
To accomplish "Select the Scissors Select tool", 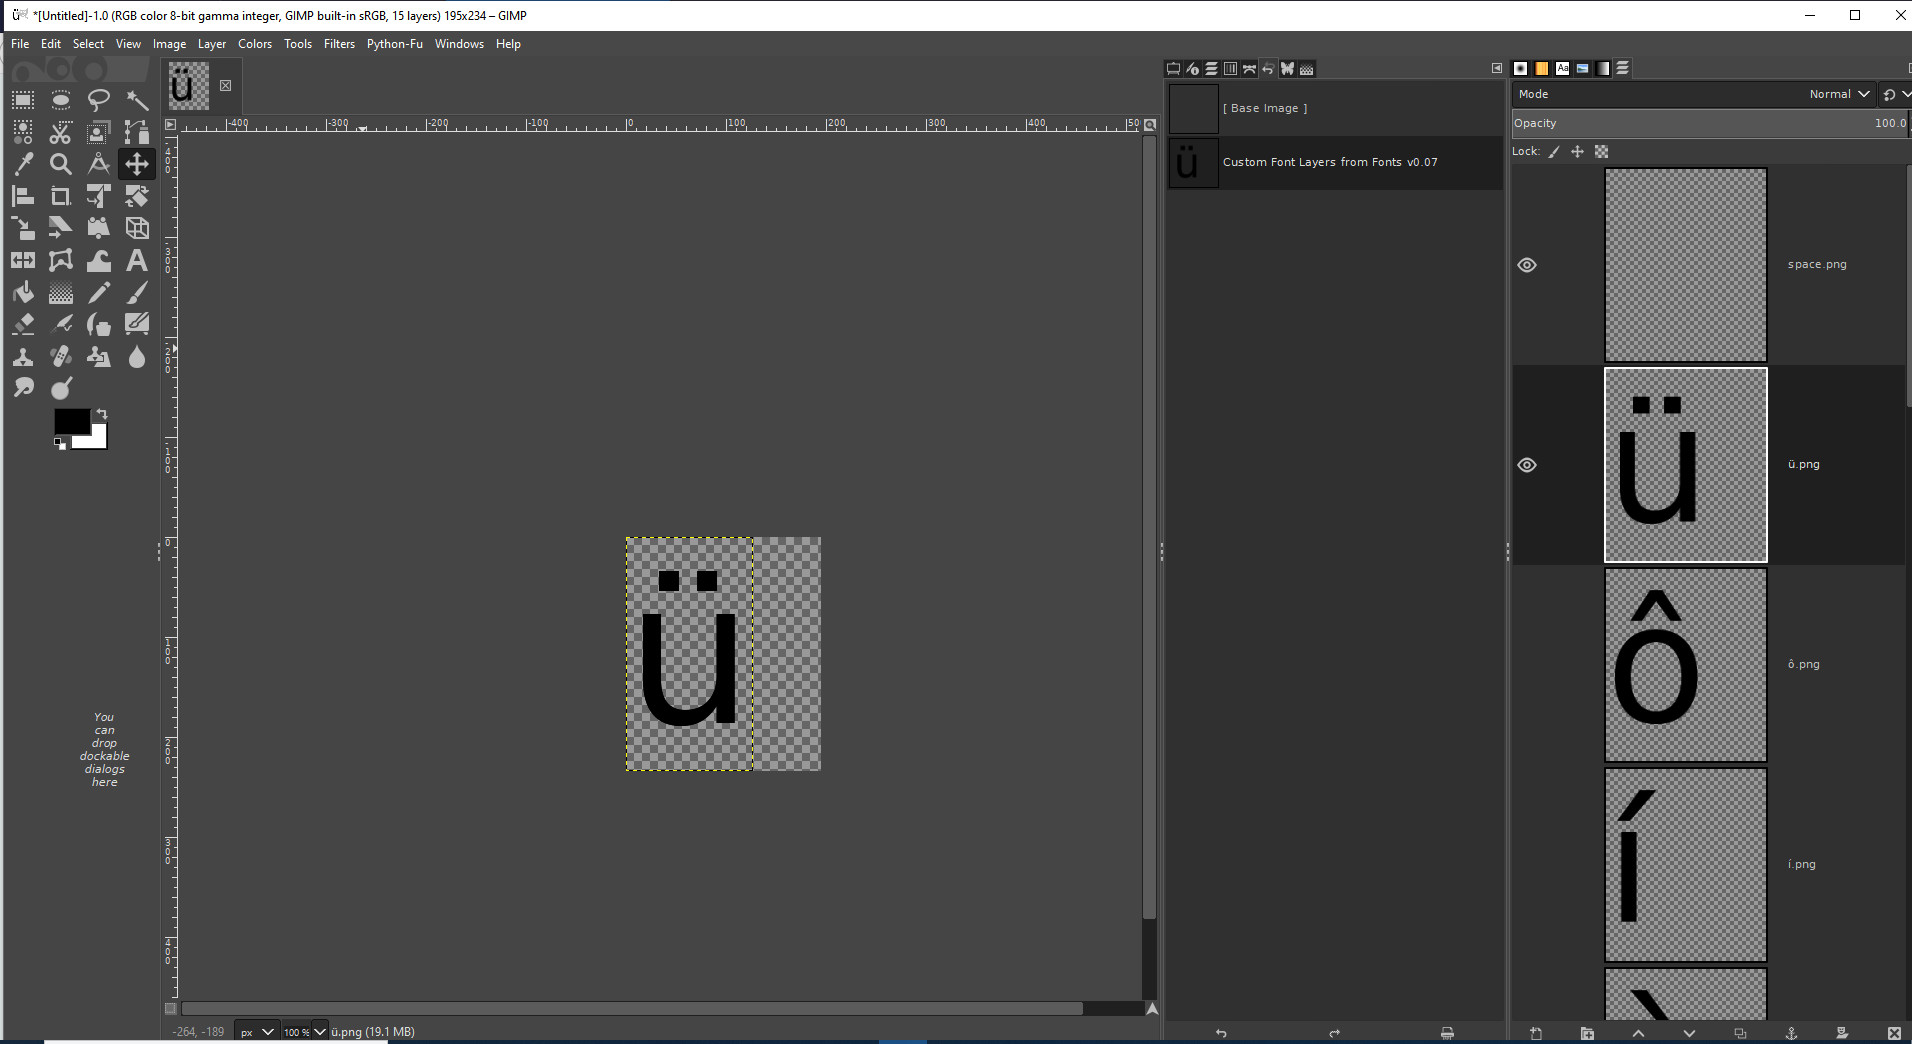I will click(61, 132).
